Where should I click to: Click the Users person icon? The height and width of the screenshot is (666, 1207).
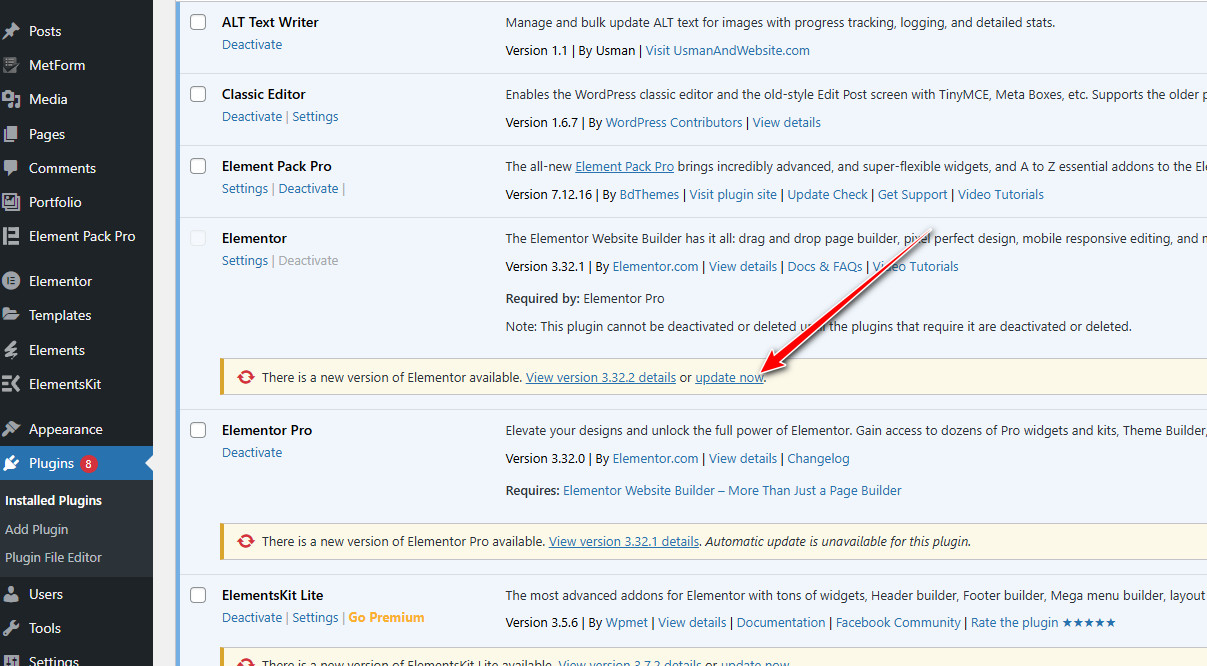click(x=11, y=594)
